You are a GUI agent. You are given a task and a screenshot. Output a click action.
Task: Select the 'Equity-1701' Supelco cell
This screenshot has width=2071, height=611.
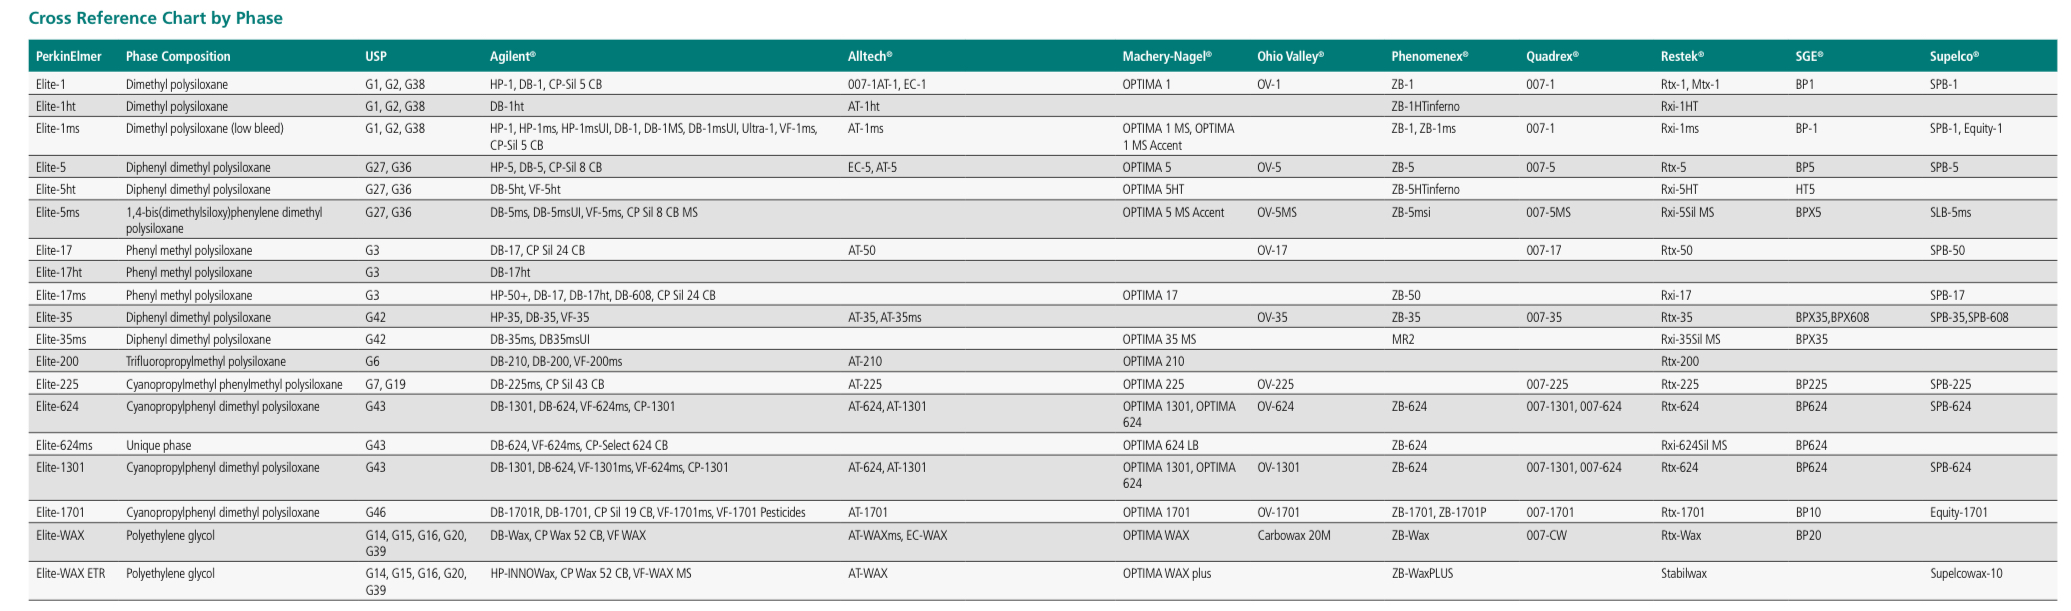(x=1959, y=513)
